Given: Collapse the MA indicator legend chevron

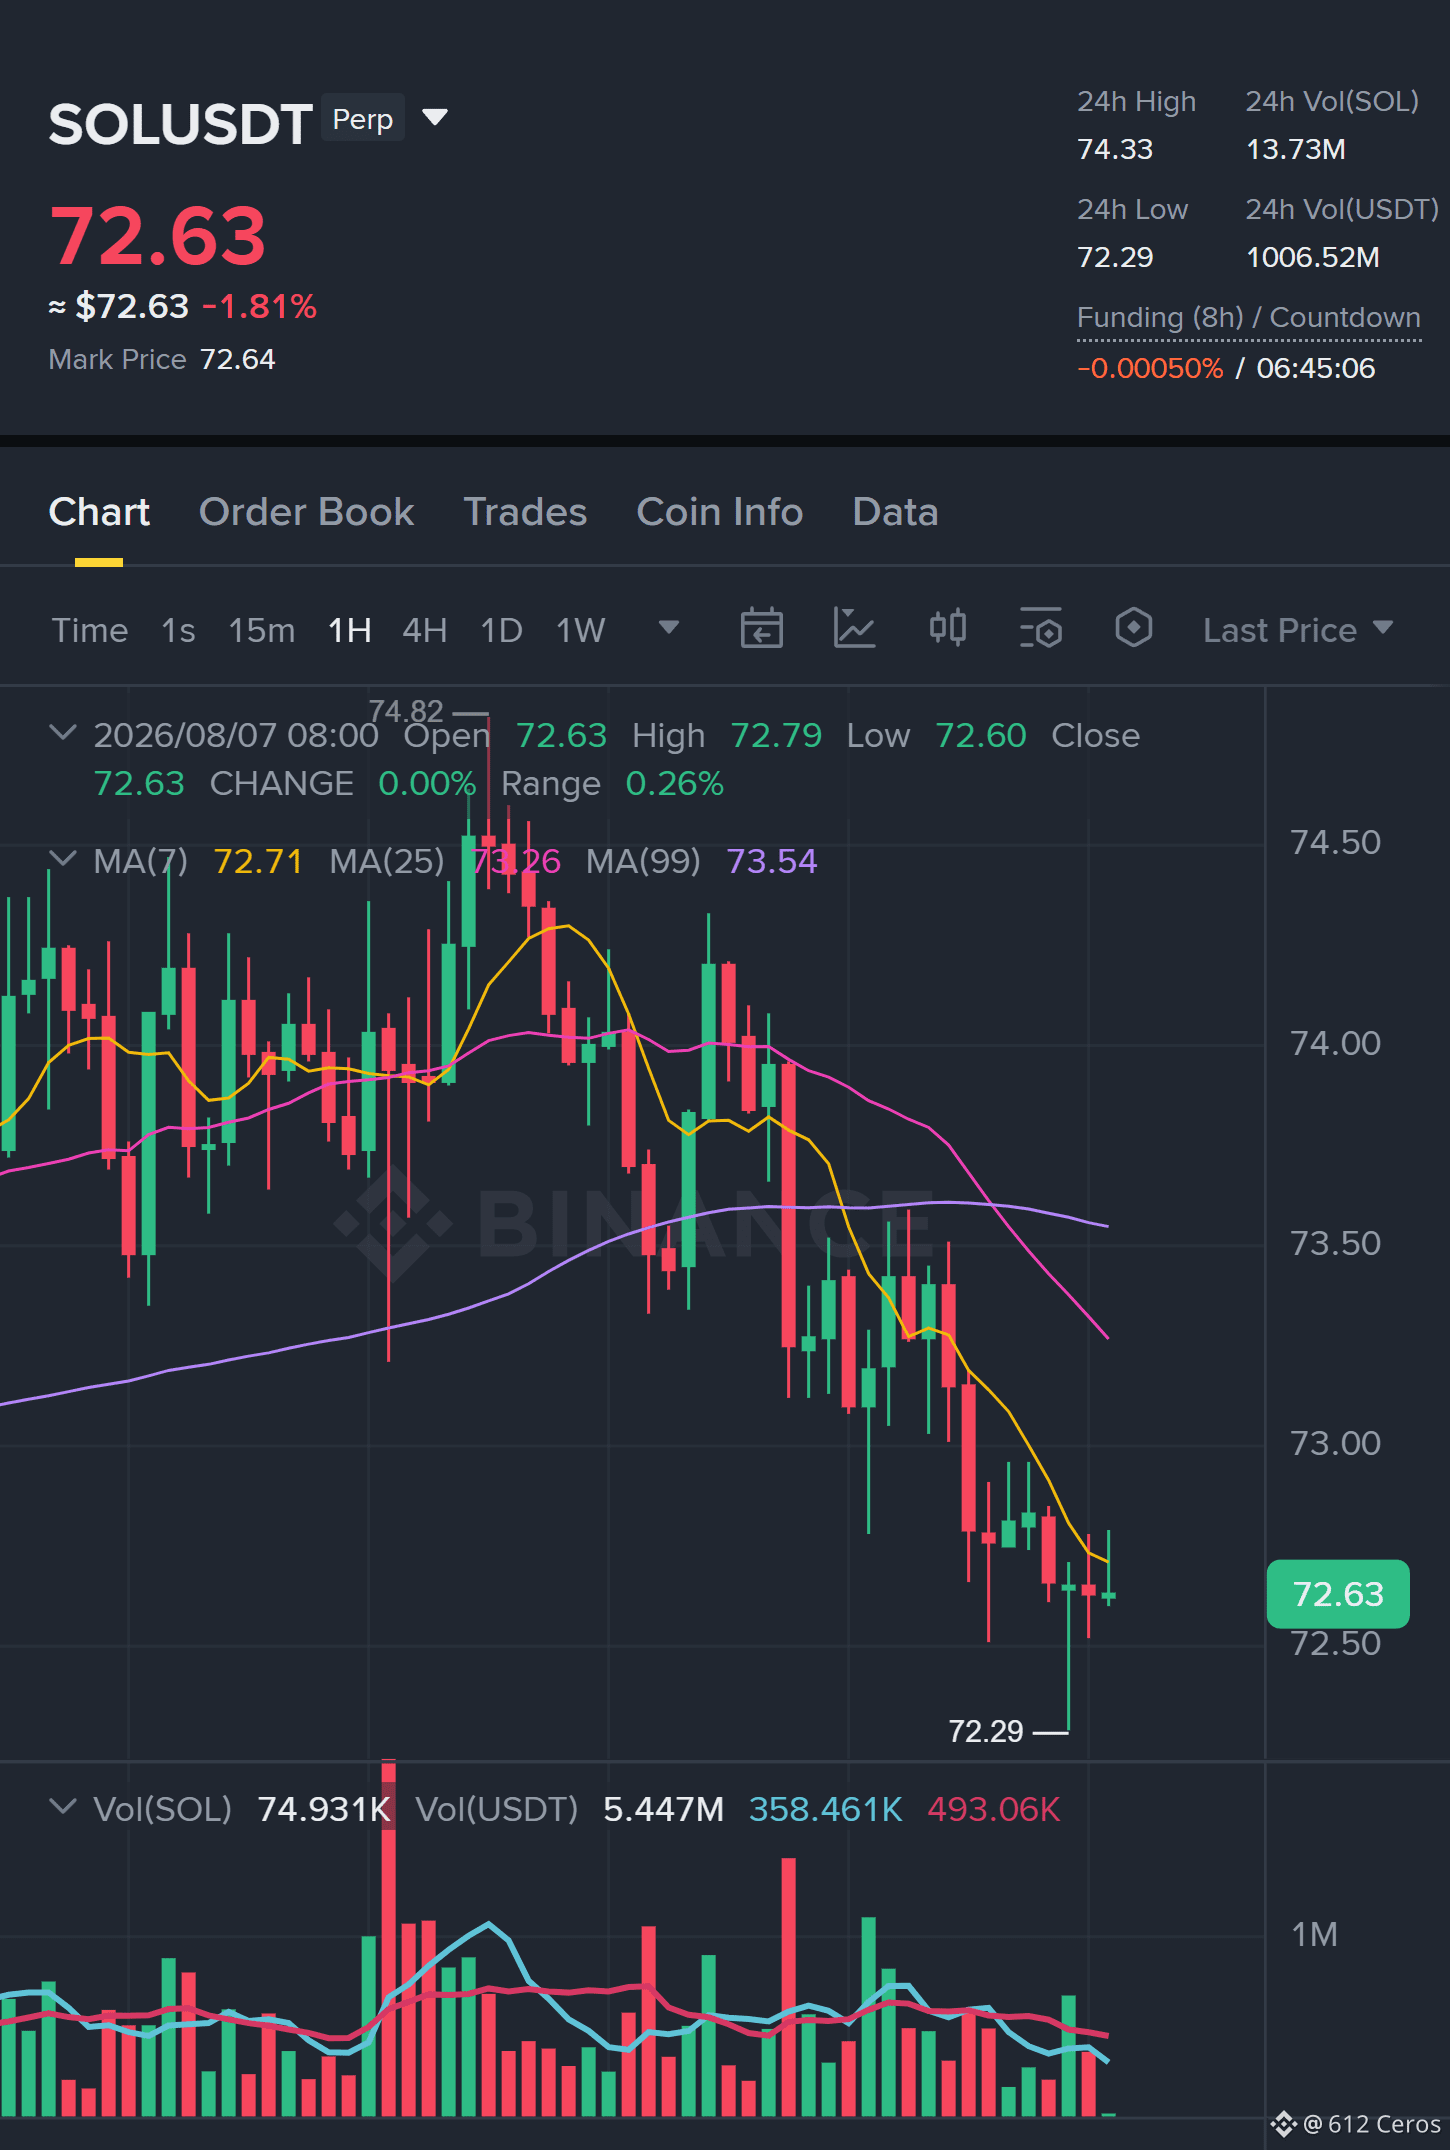Looking at the screenshot, I should [x=63, y=859].
